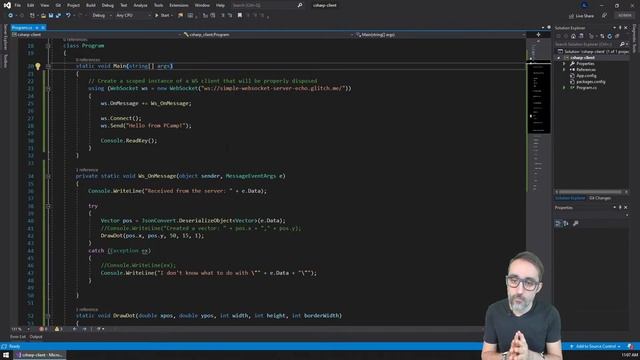Screen dimensions: 640x360
Task: Close the Solution Explorer panel
Action: [x=626, y=28]
